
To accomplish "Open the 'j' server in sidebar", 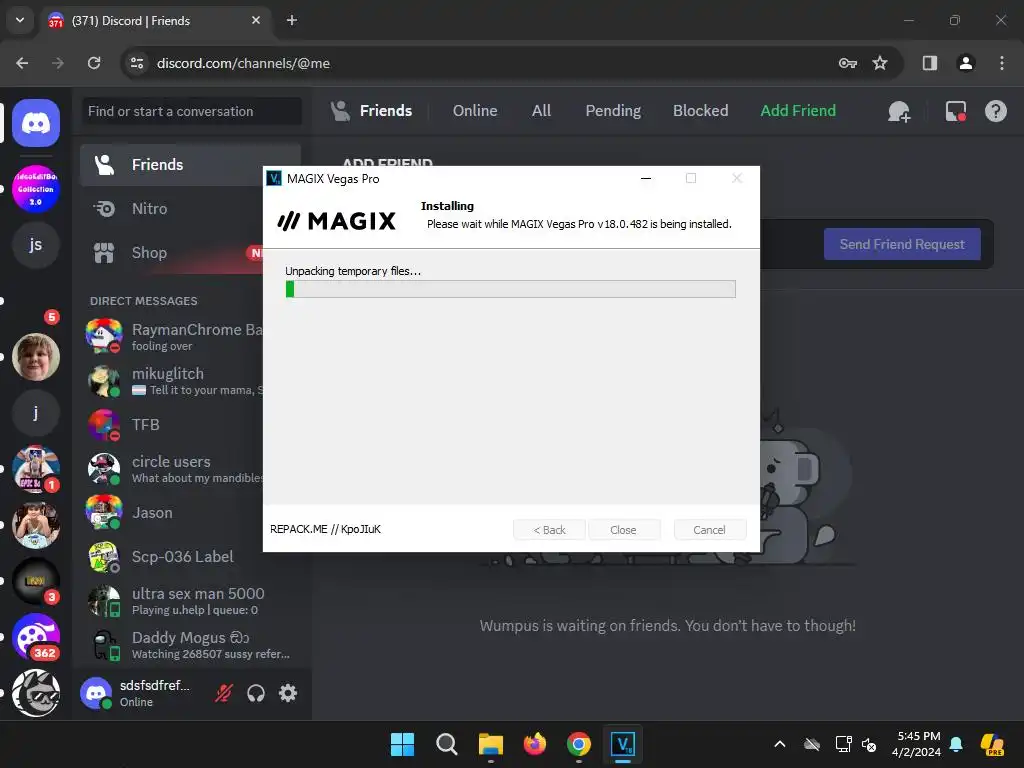I will click(36, 413).
